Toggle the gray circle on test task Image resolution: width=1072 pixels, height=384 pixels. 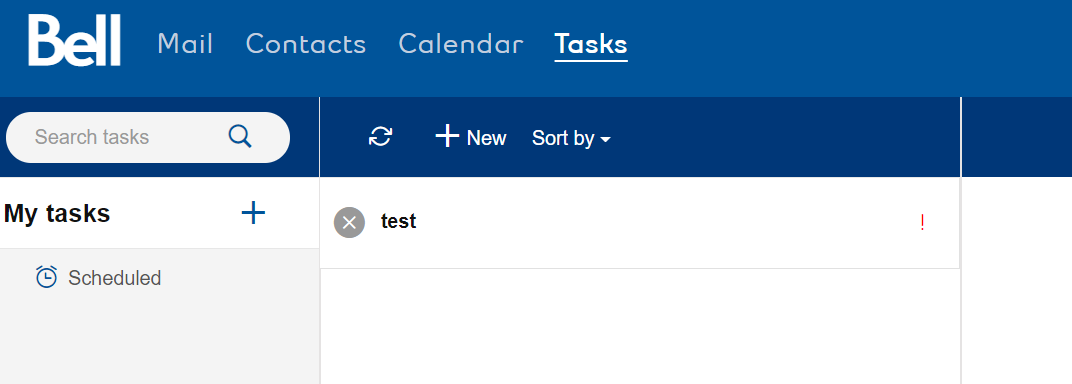[349, 222]
